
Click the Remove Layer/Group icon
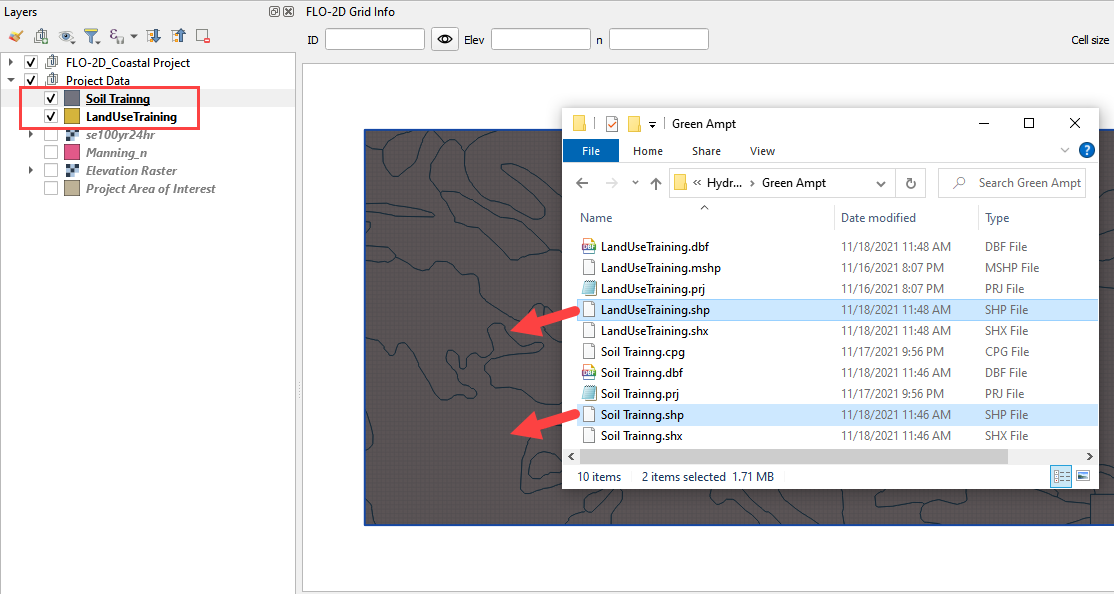203,37
